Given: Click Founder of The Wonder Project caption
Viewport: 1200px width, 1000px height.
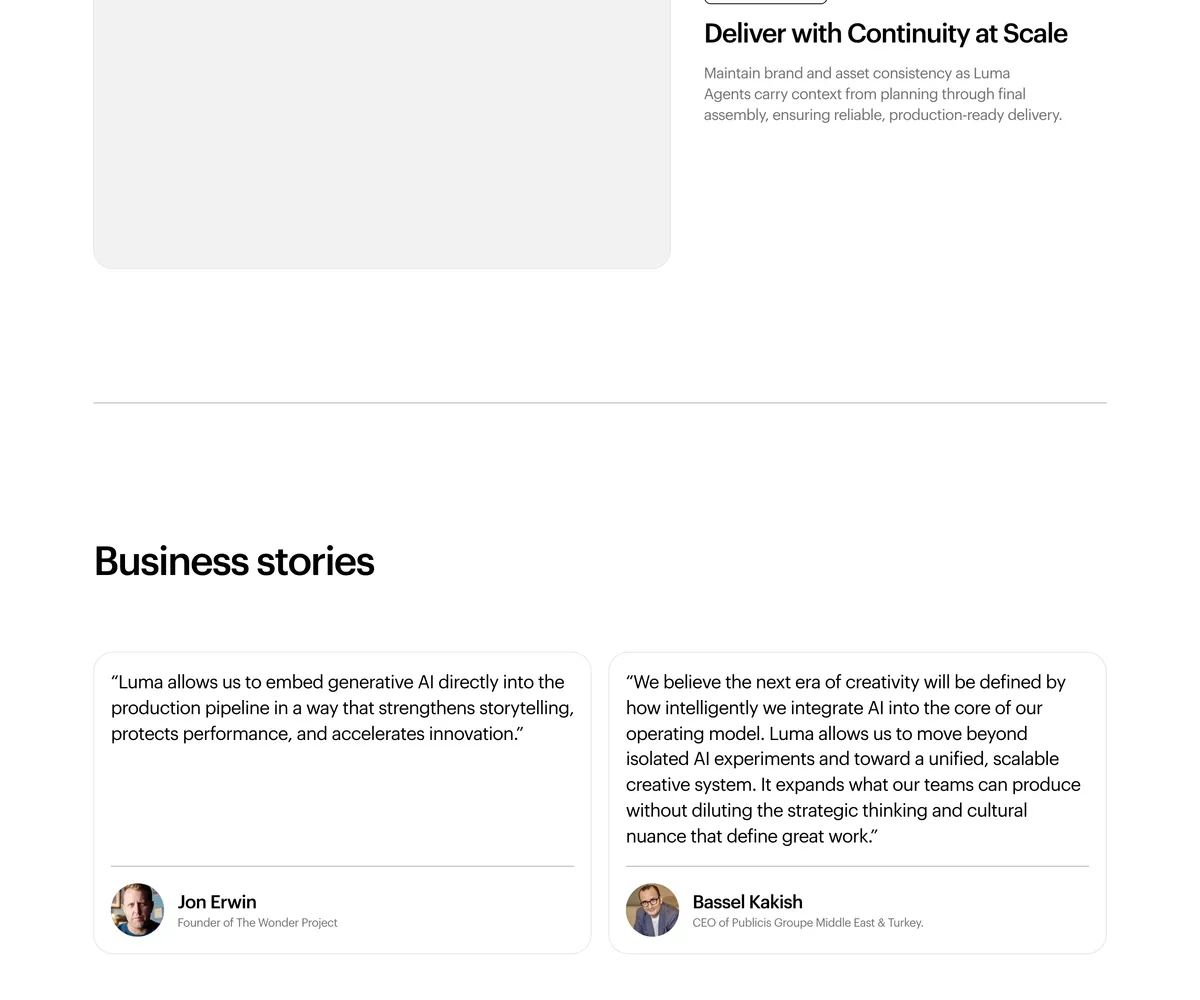Looking at the screenshot, I should coord(257,923).
